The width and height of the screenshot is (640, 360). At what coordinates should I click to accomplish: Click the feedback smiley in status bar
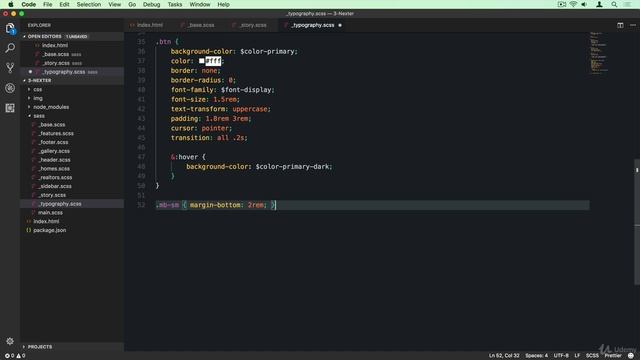(631, 356)
